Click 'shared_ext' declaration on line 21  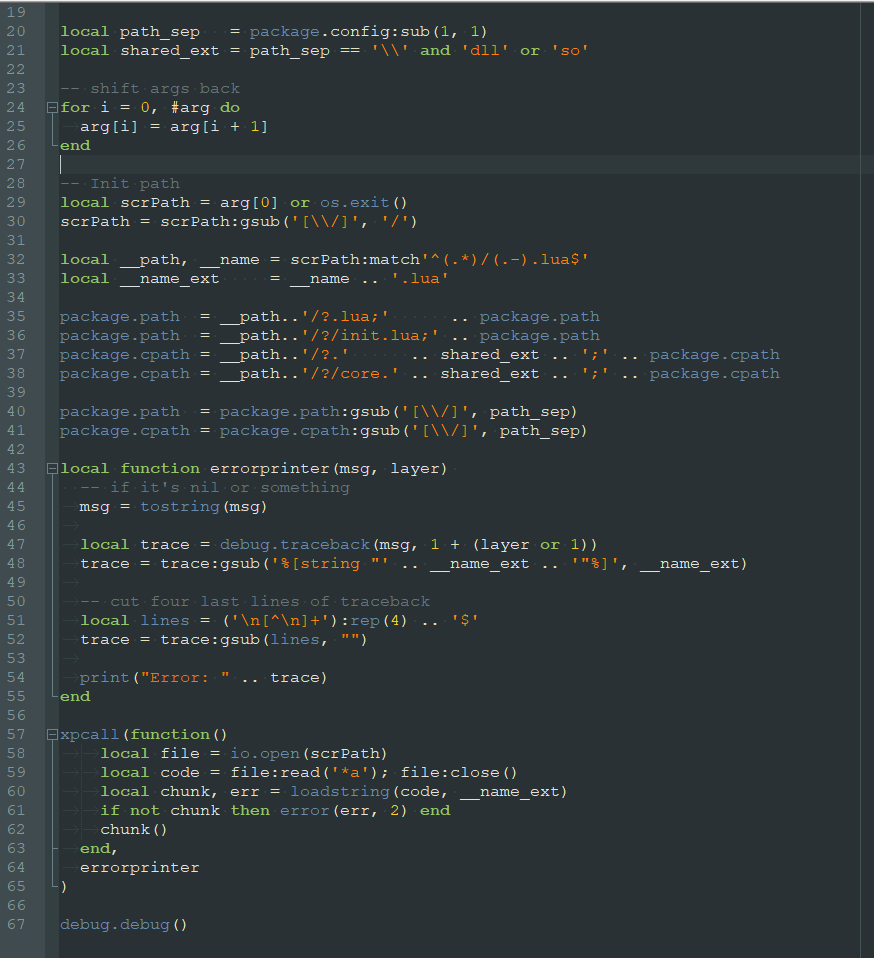[x=170, y=51]
